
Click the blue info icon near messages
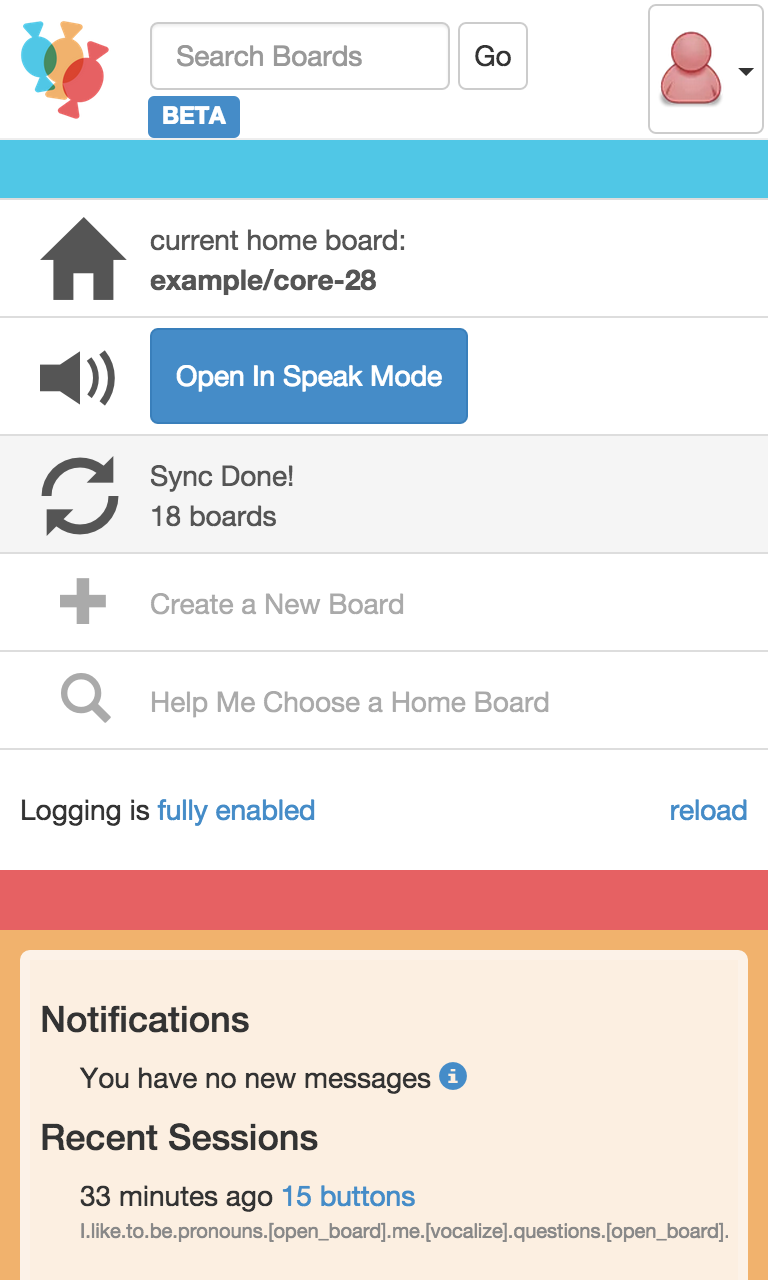pos(453,1077)
